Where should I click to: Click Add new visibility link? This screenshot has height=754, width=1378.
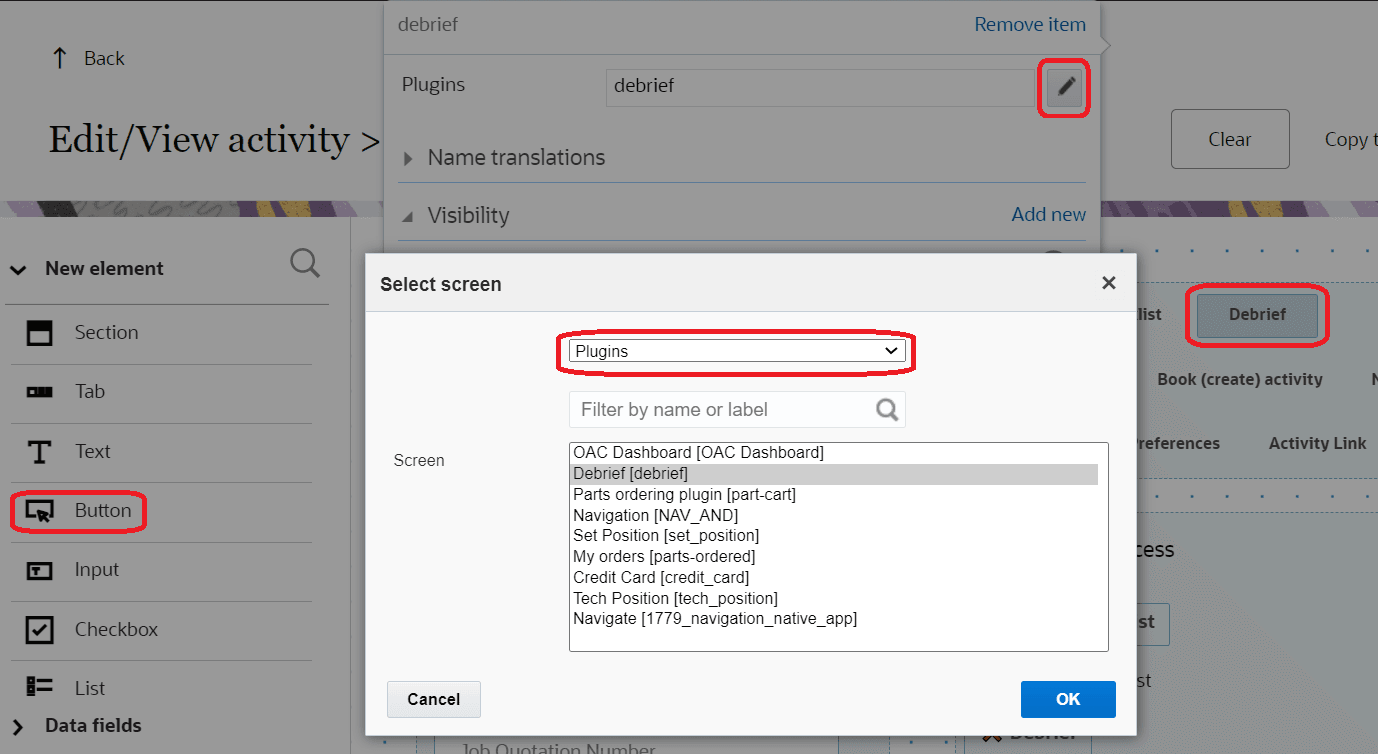1048,214
